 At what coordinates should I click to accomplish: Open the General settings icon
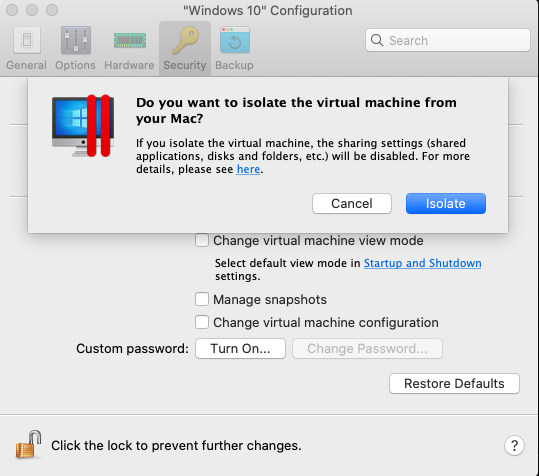[27, 40]
